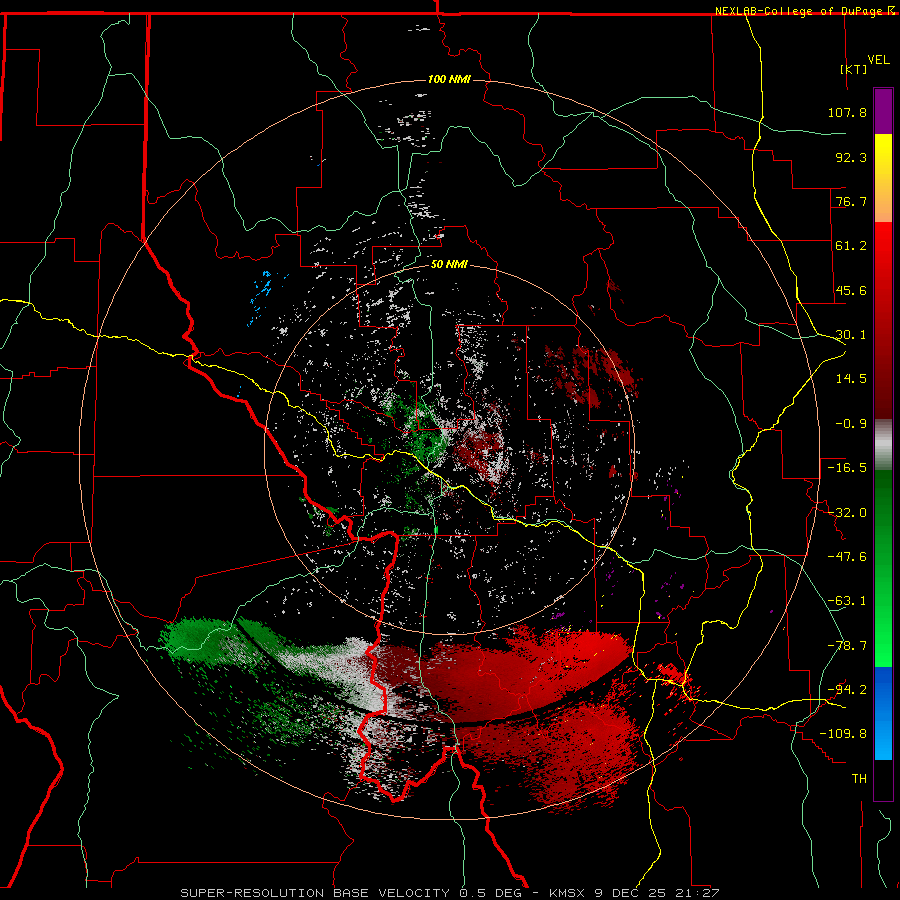The image size is (900, 900).
Task: Select the 30.1 scale value
Action: click(851, 335)
